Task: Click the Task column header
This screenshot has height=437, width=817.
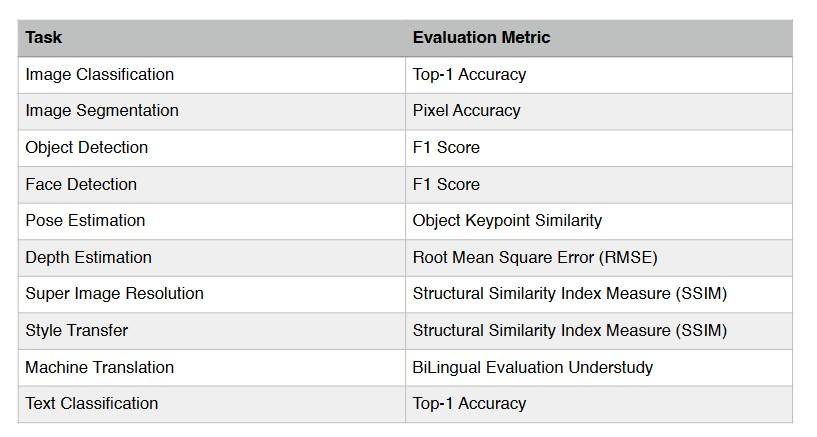Action: [44, 38]
